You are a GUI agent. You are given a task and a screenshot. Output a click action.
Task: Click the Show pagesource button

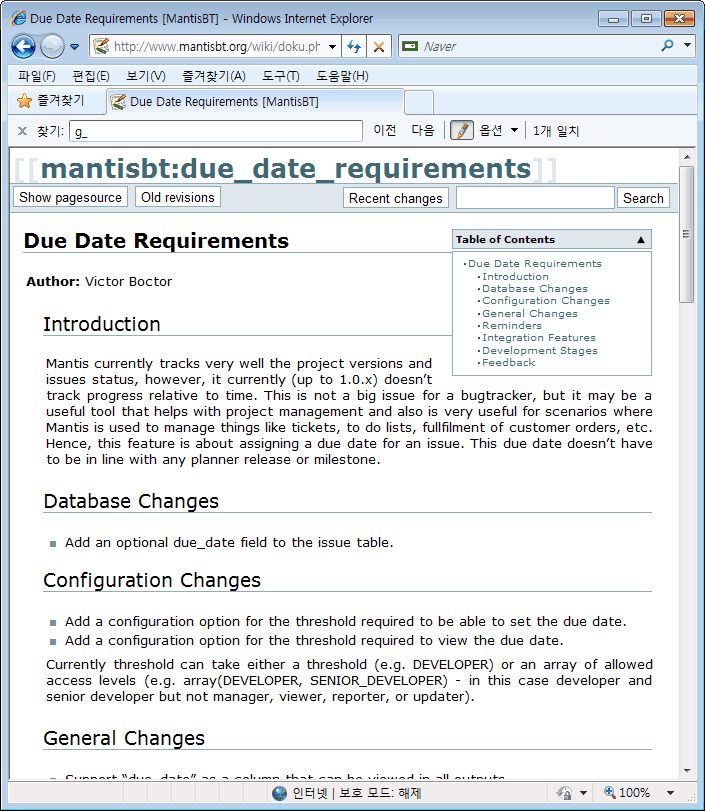[70, 197]
